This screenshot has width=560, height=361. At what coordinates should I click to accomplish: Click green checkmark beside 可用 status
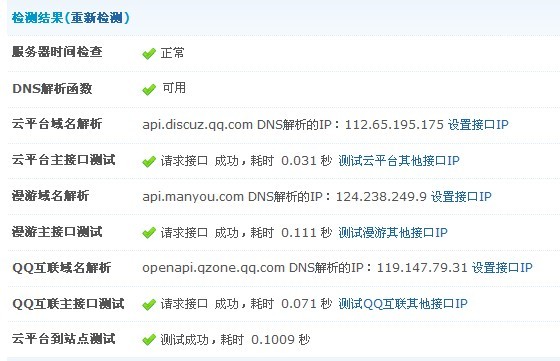149,89
